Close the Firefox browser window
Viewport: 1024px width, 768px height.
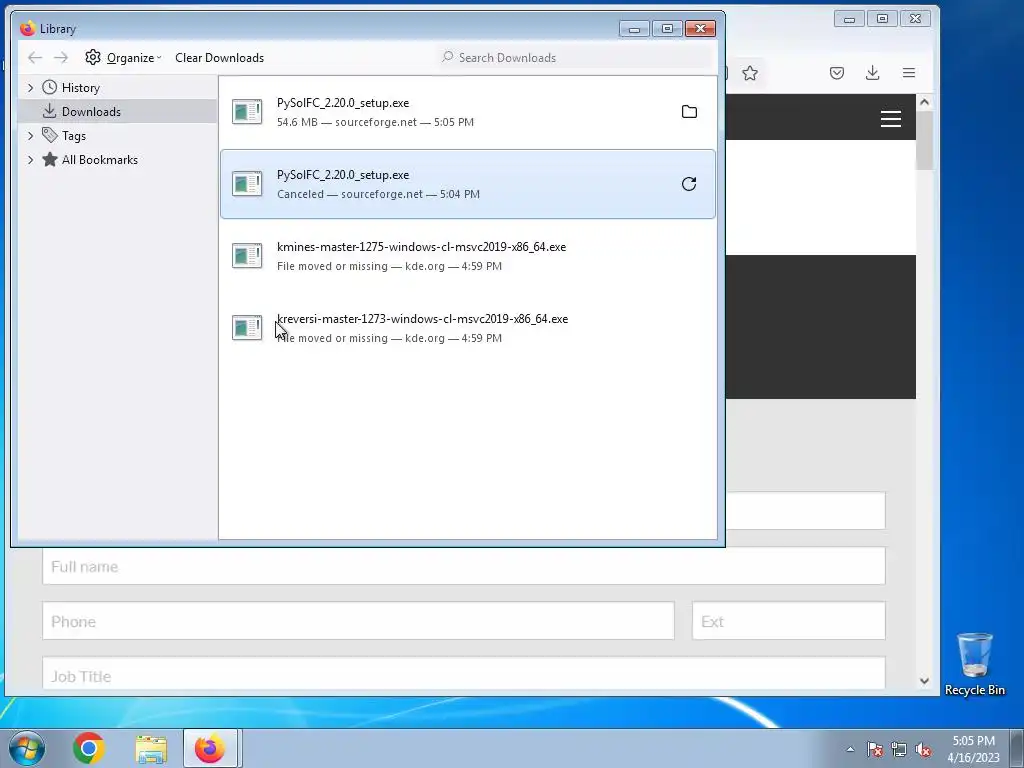click(x=915, y=19)
